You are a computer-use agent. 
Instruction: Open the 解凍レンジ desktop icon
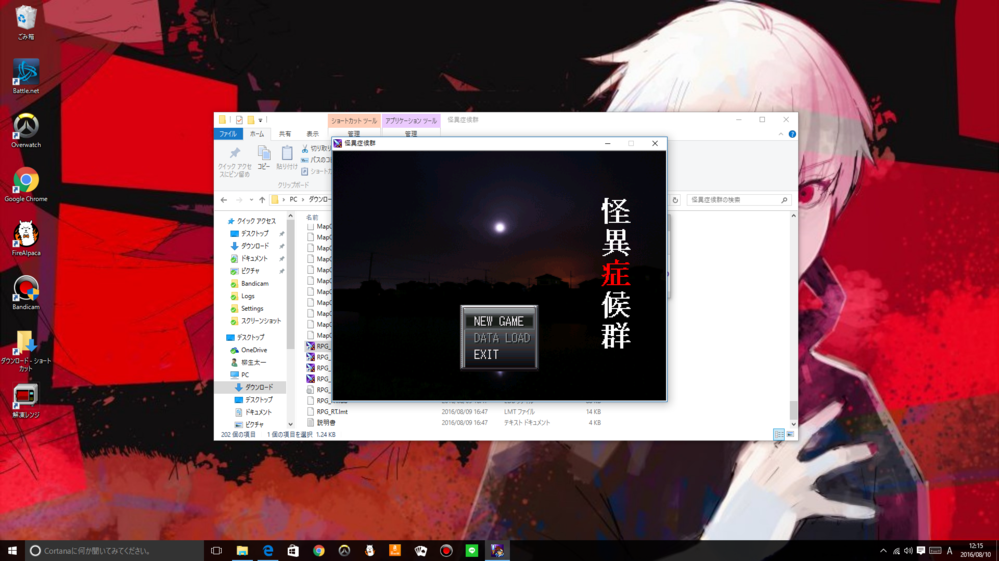coord(25,401)
